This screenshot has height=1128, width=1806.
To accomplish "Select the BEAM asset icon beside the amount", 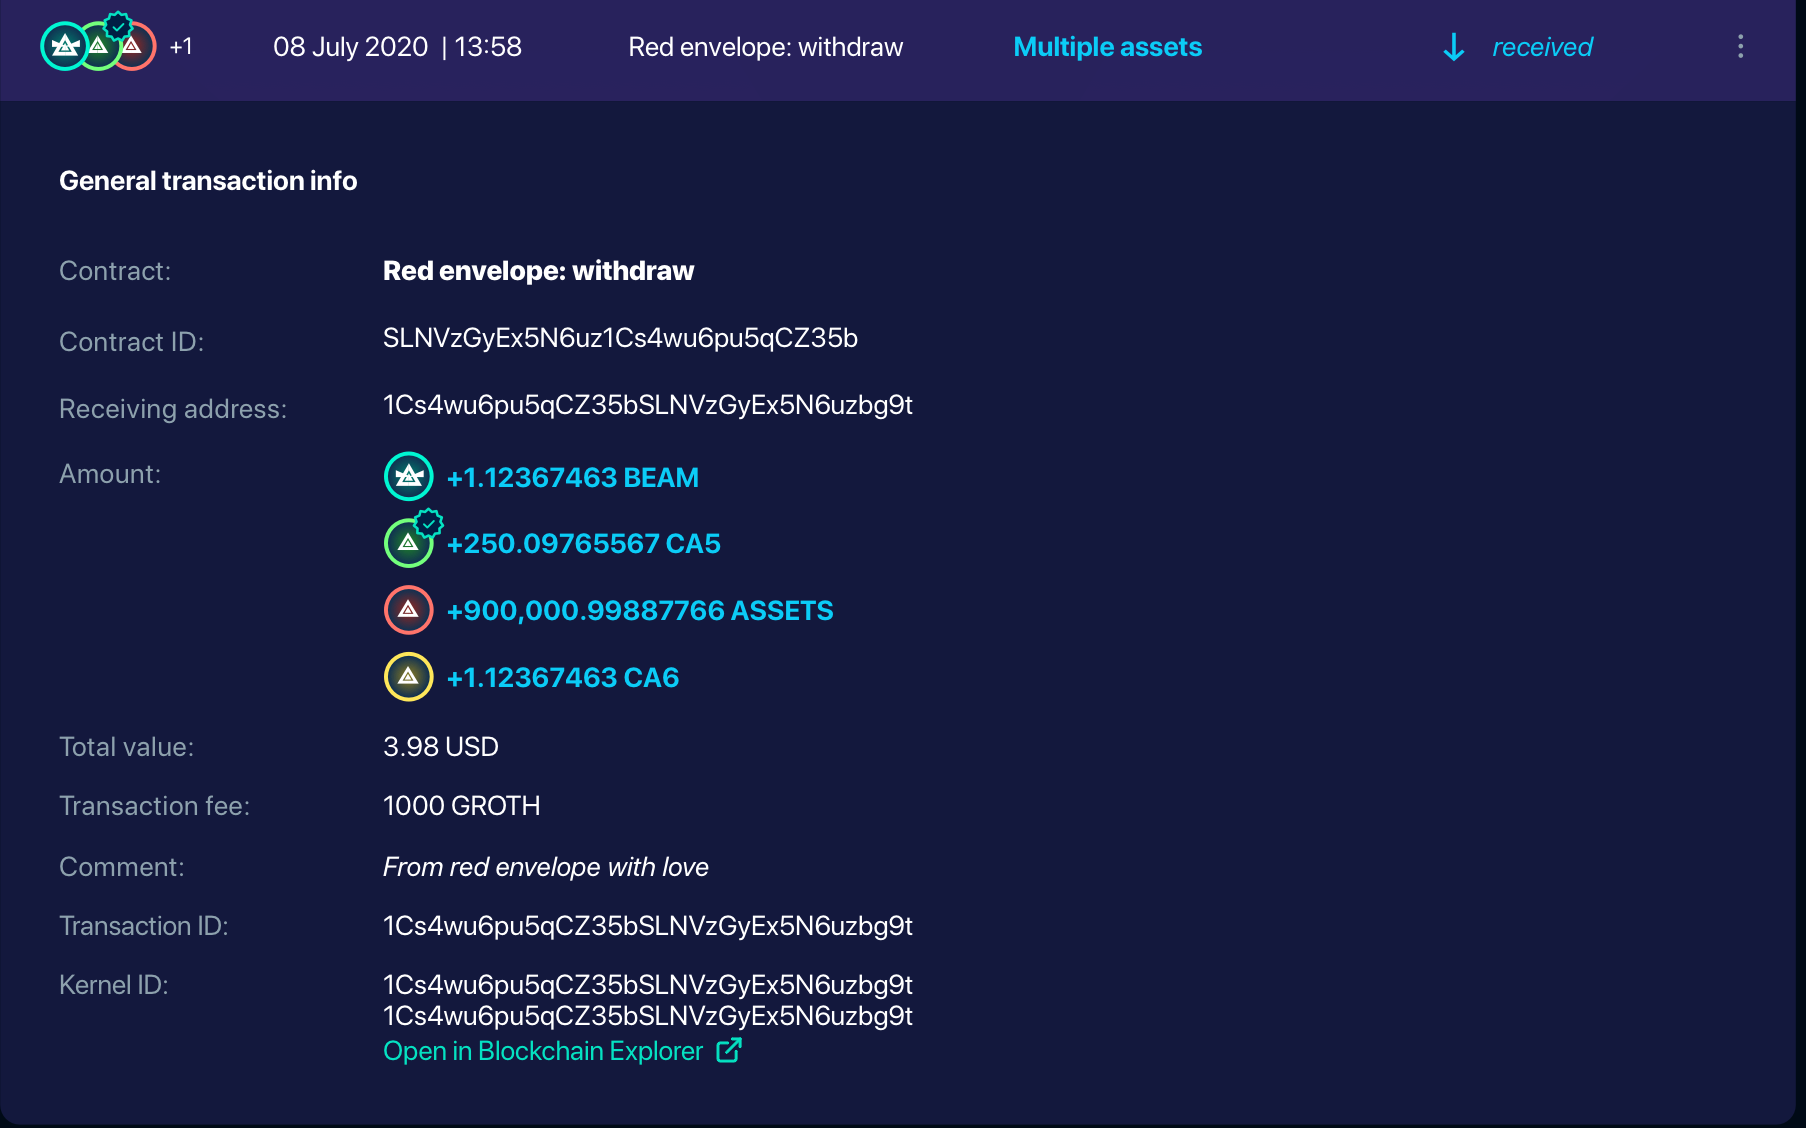I will point(408,477).
